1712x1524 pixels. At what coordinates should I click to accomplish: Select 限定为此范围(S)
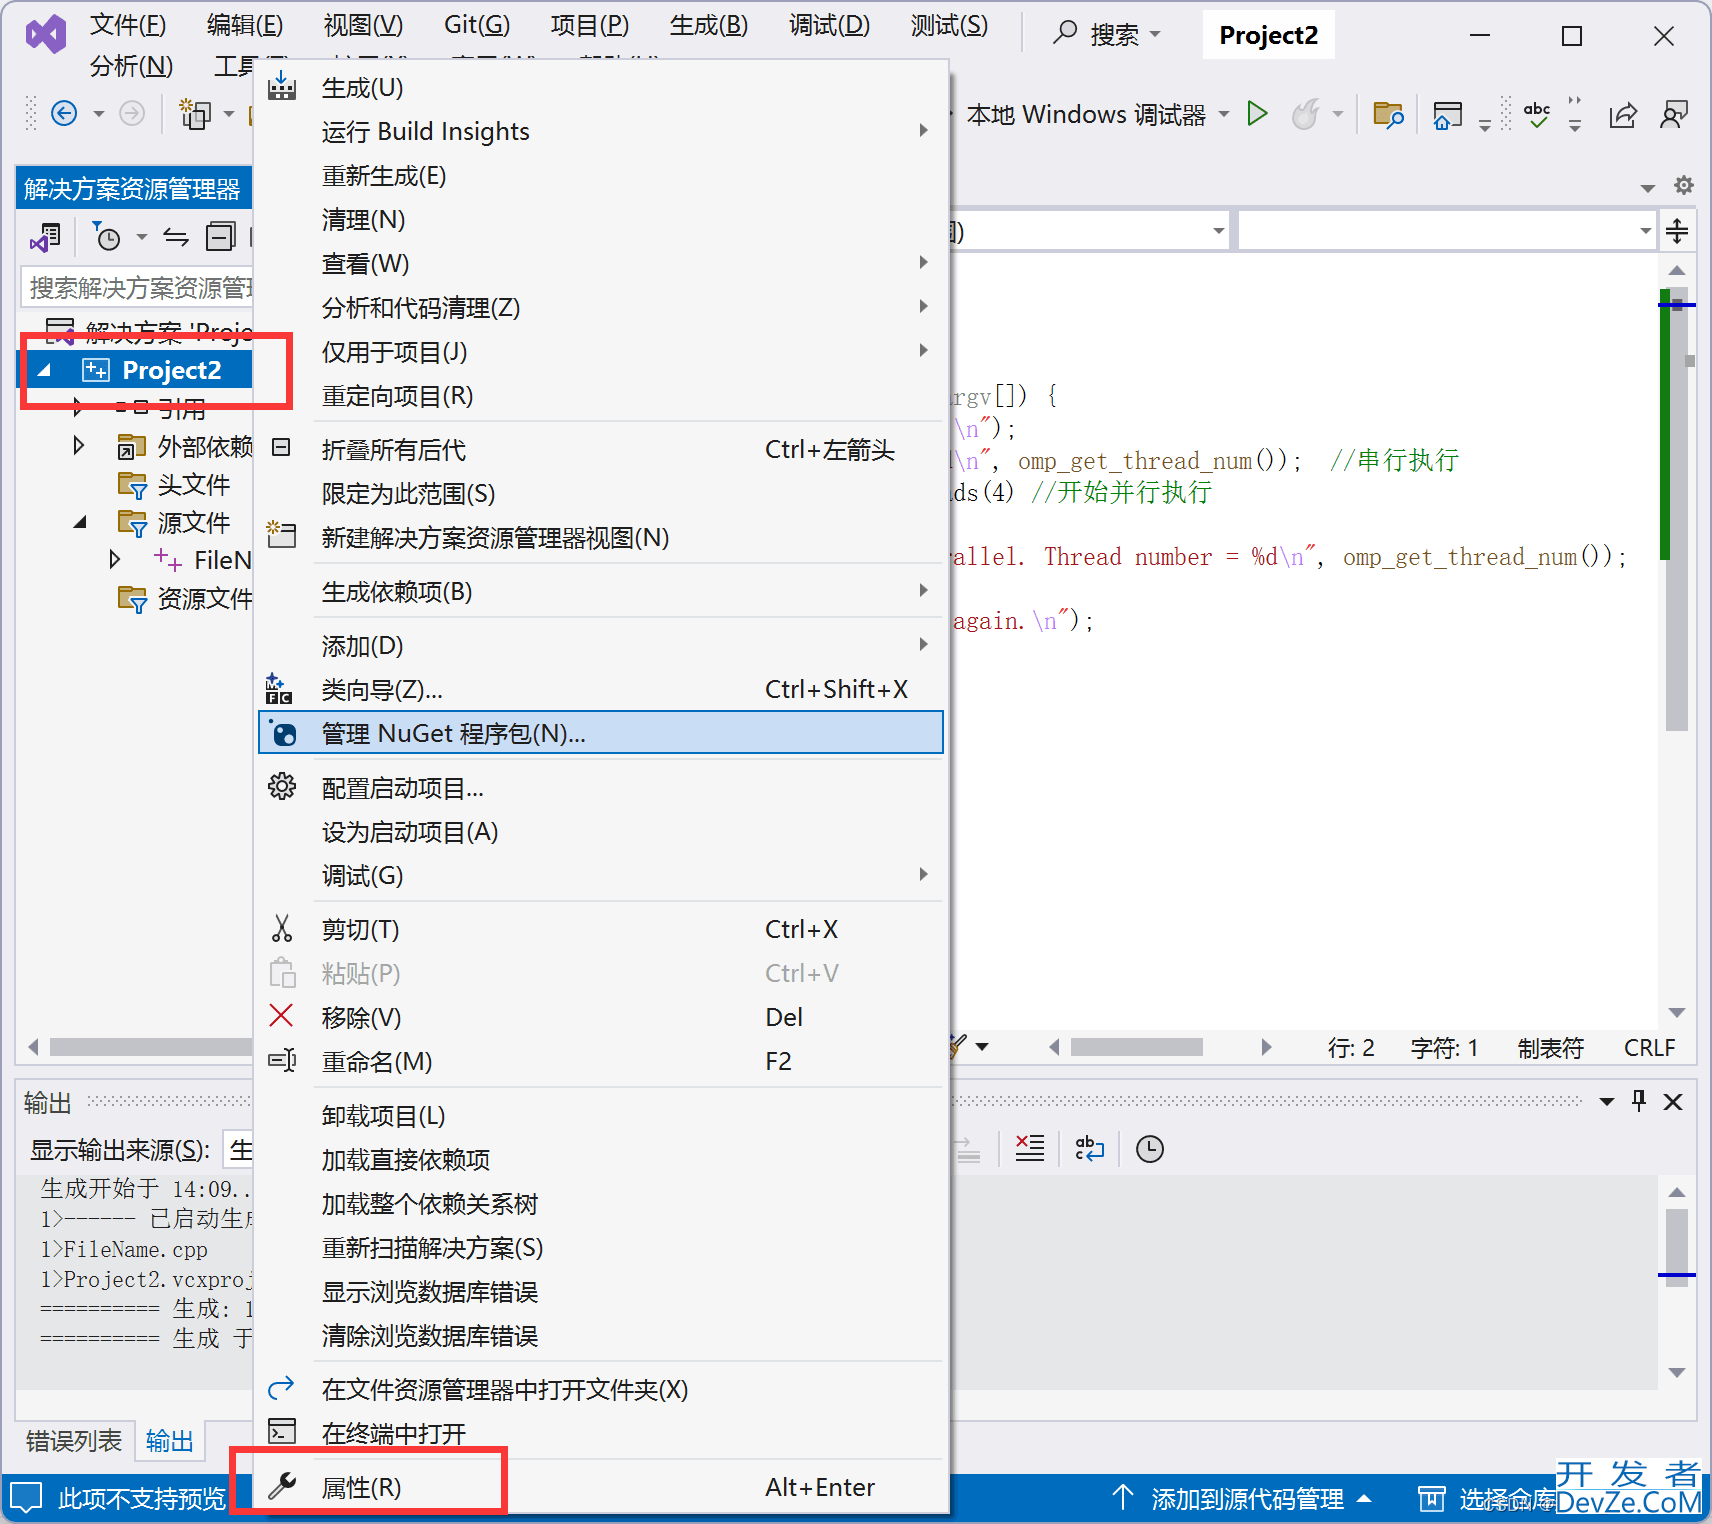600,493
